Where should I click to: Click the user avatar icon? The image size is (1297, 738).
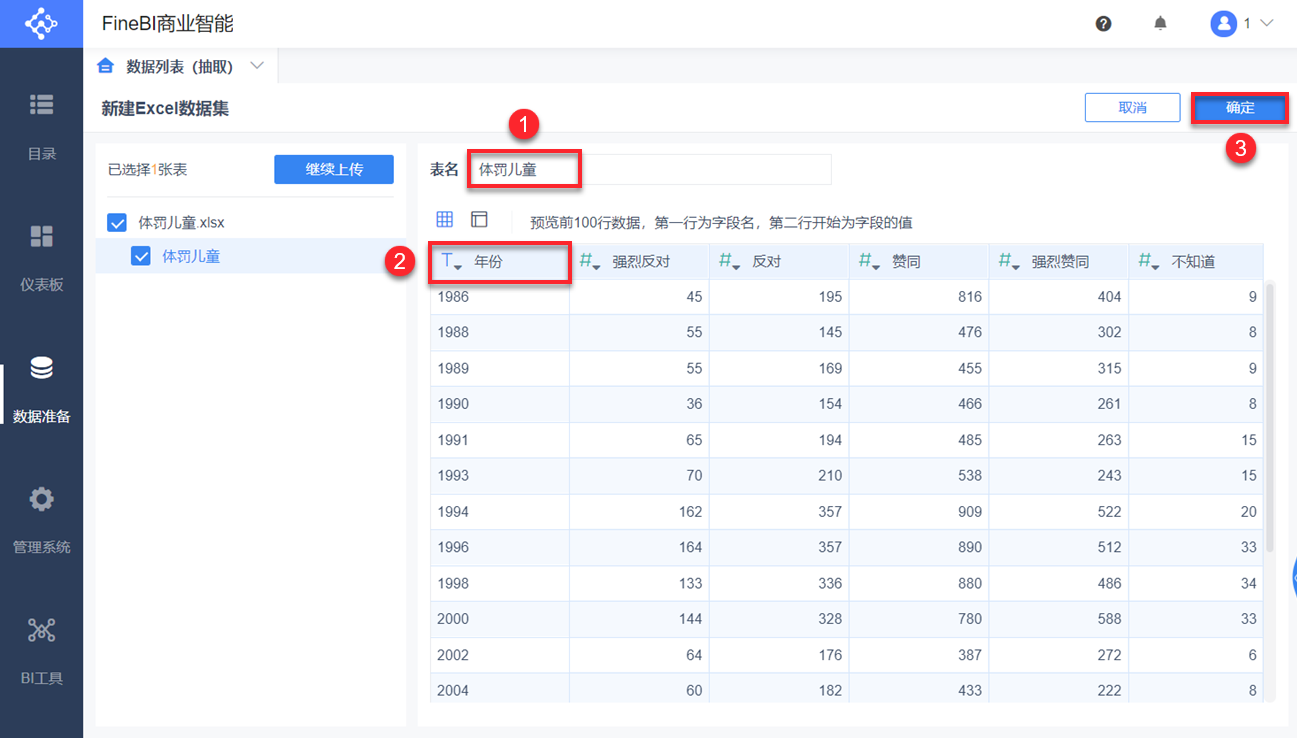coord(1223,24)
